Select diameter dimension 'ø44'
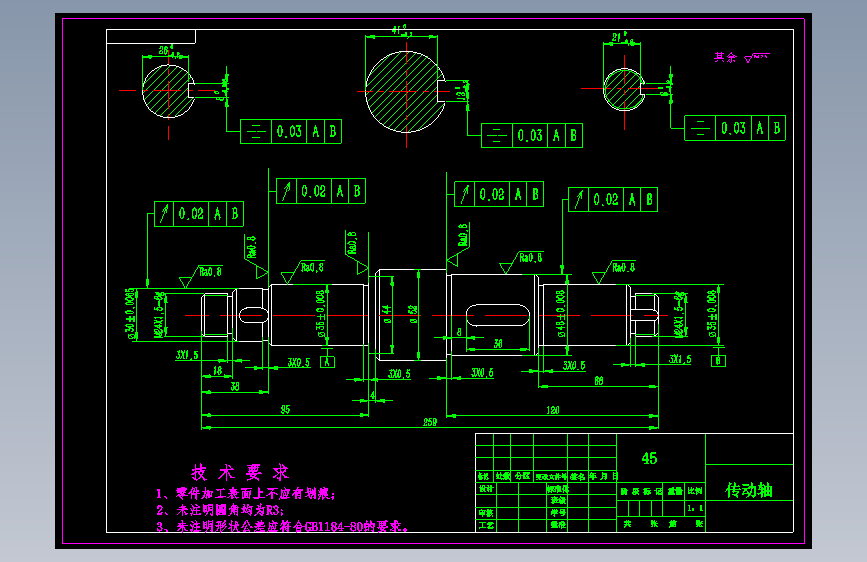This screenshot has width=867, height=562. [387, 314]
